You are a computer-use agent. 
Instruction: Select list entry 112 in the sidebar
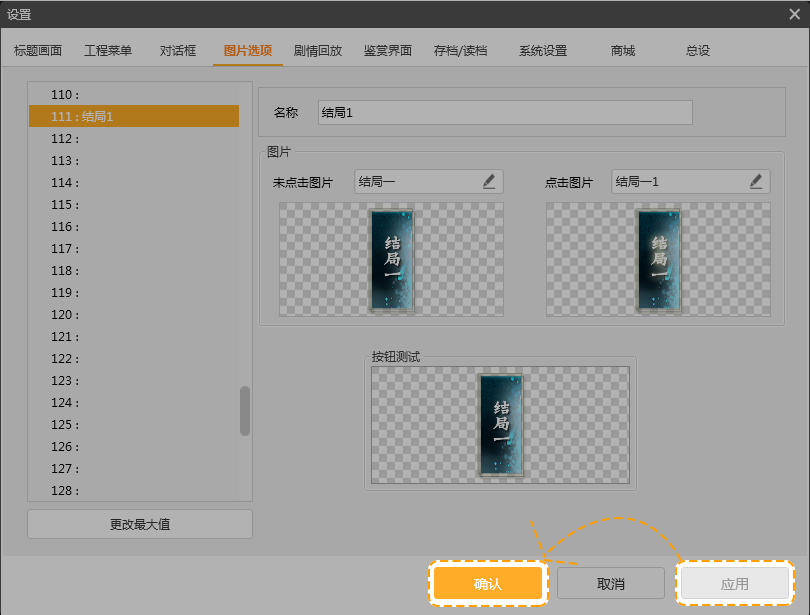(120, 138)
